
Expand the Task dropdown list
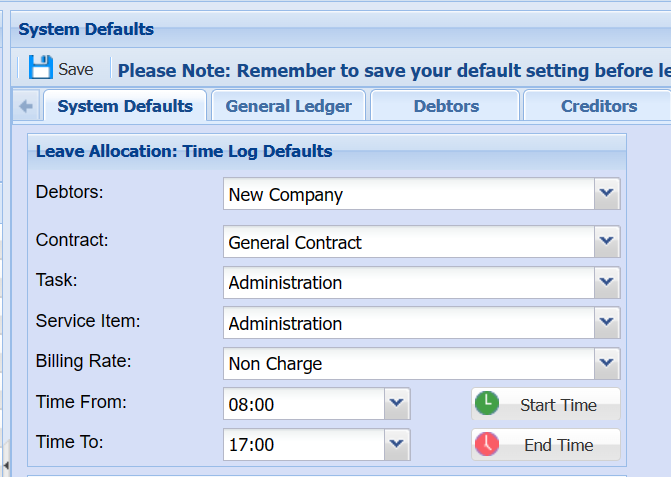[x=606, y=283]
